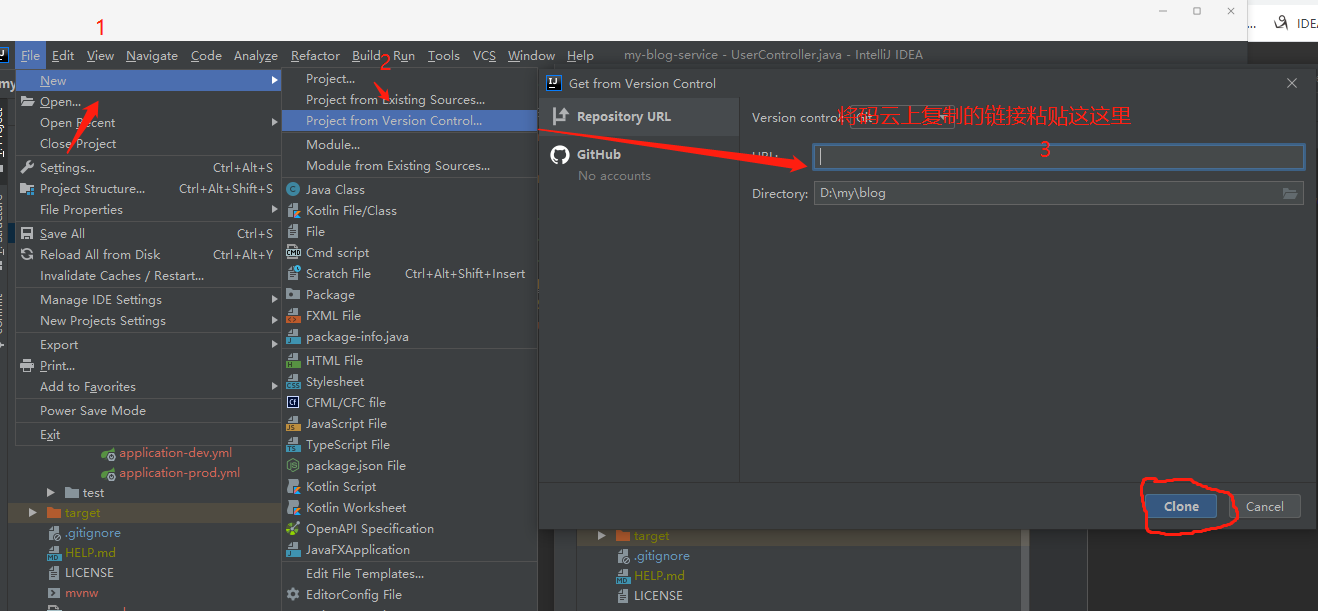The image size is (1318, 611).
Task: Expand the Open Recent submenu arrow
Action: click(x=274, y=123)
